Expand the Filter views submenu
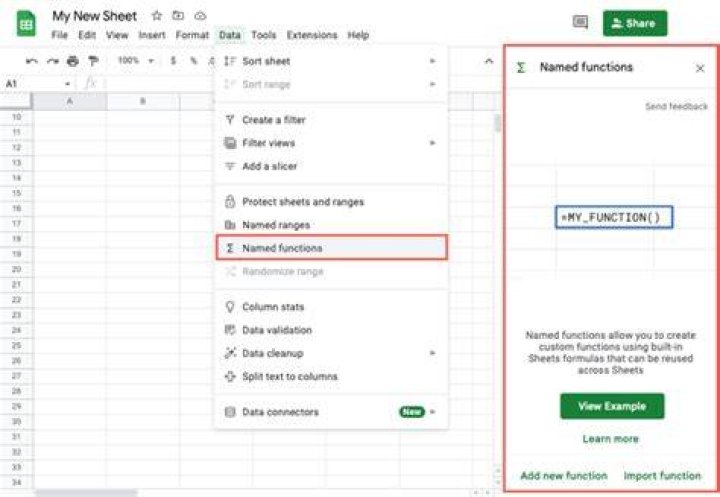The width and height of the screenshot is (720, 497). click(x=432, y=143)
